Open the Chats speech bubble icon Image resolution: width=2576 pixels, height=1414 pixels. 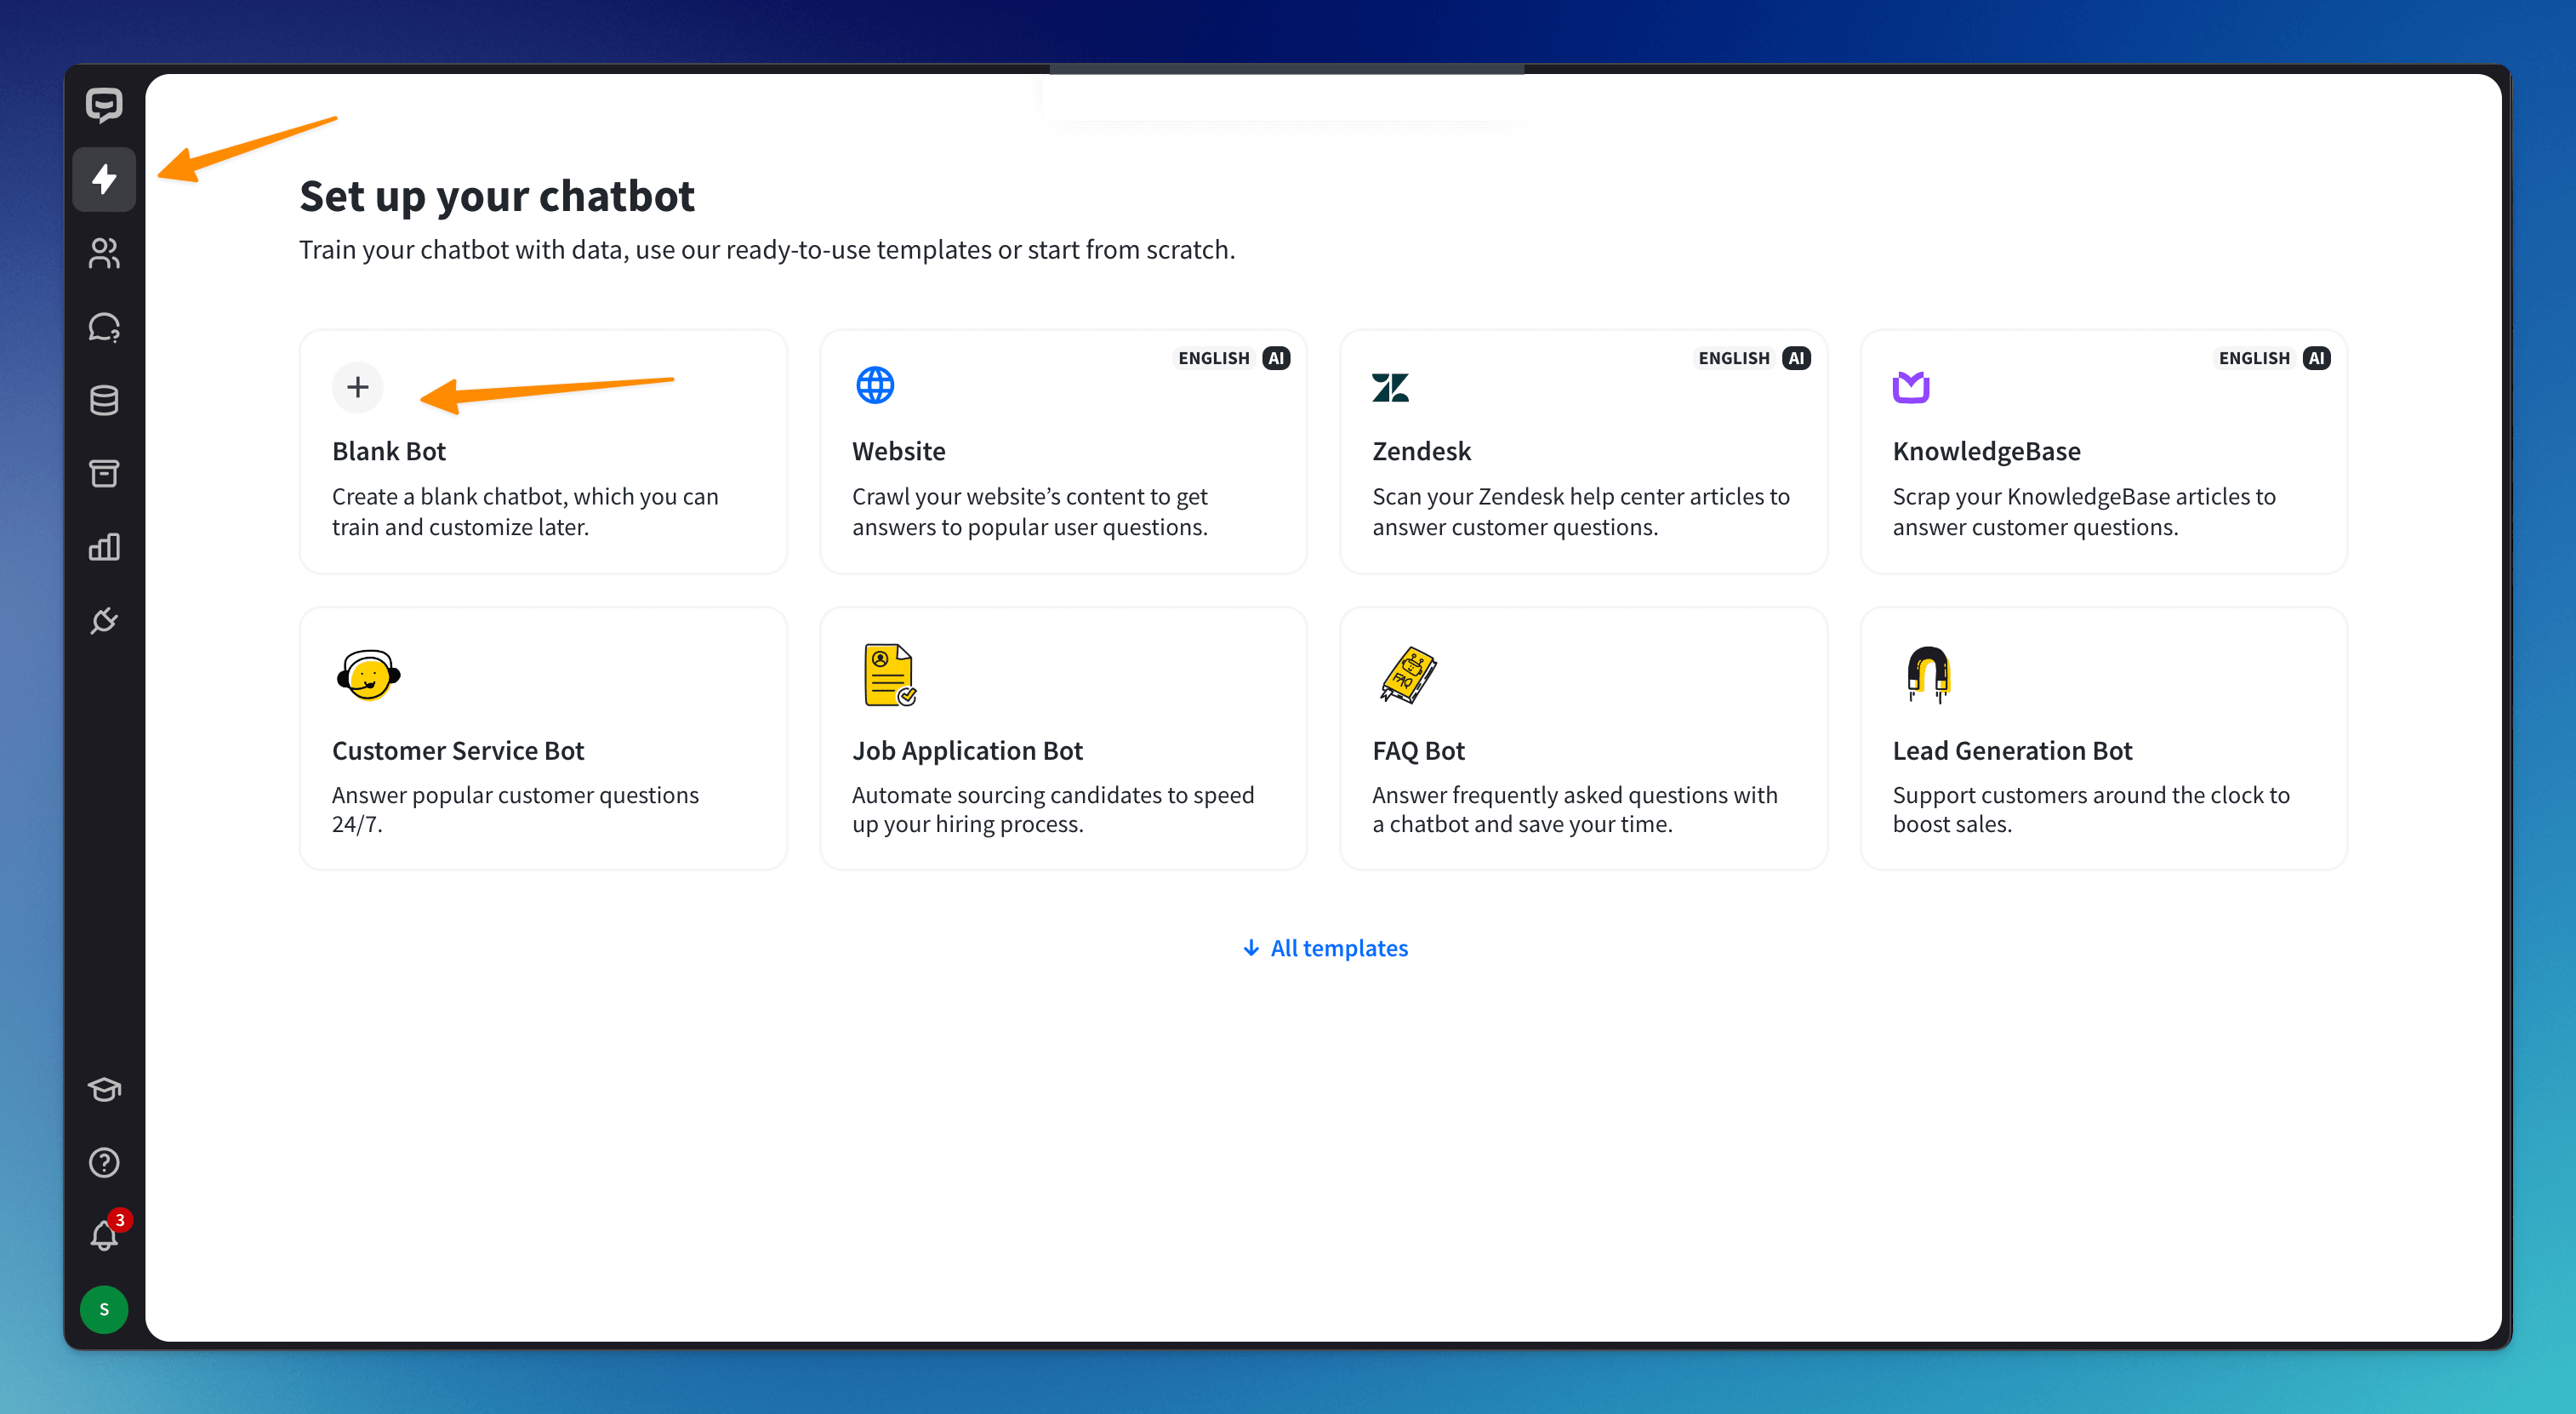point(104,327)
